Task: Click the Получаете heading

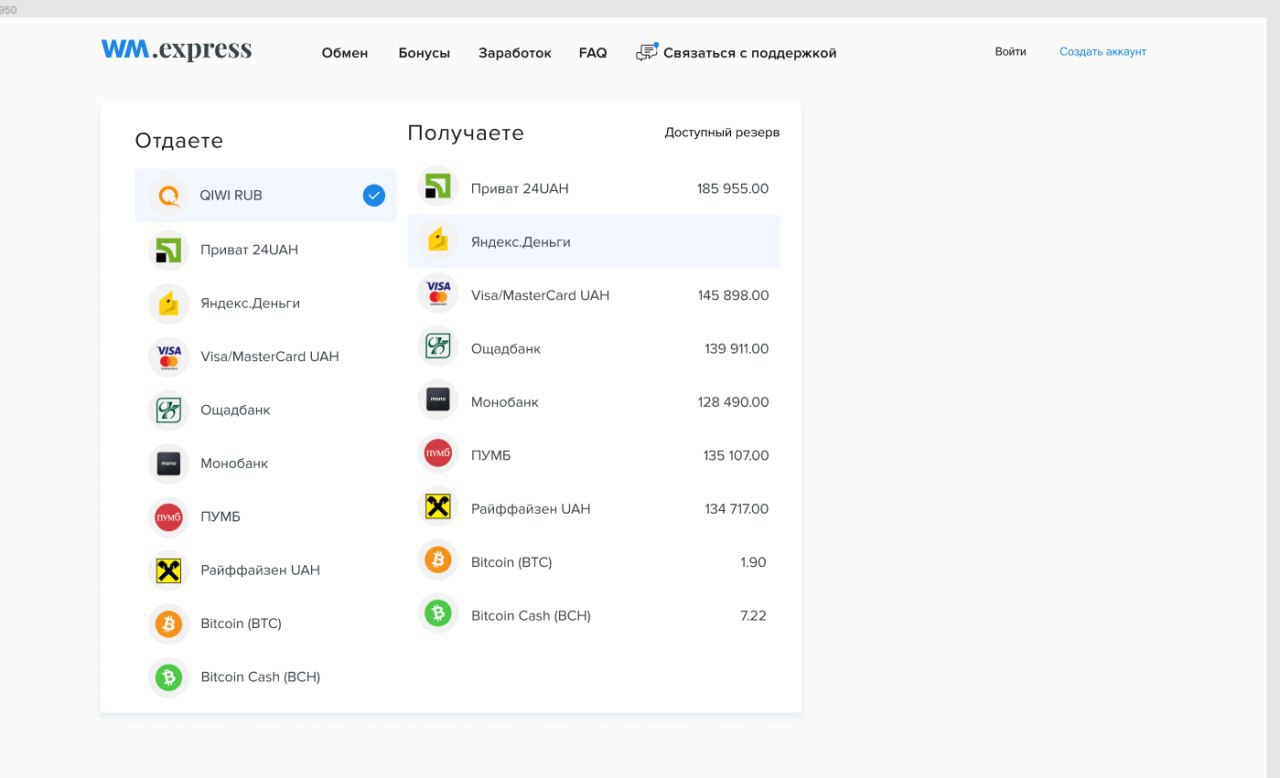Action: click(x=466, y=133)
